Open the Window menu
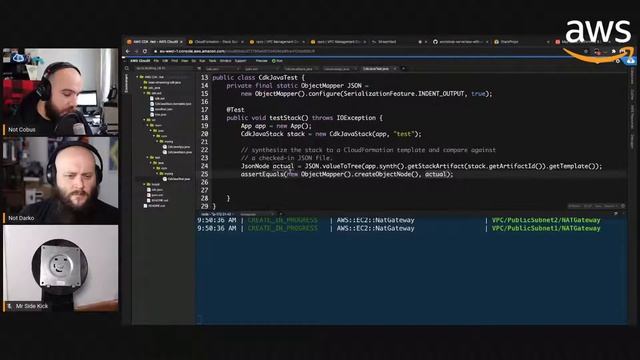Image resolution: width=640 pixels, height=360 pixels. [225, 61]
